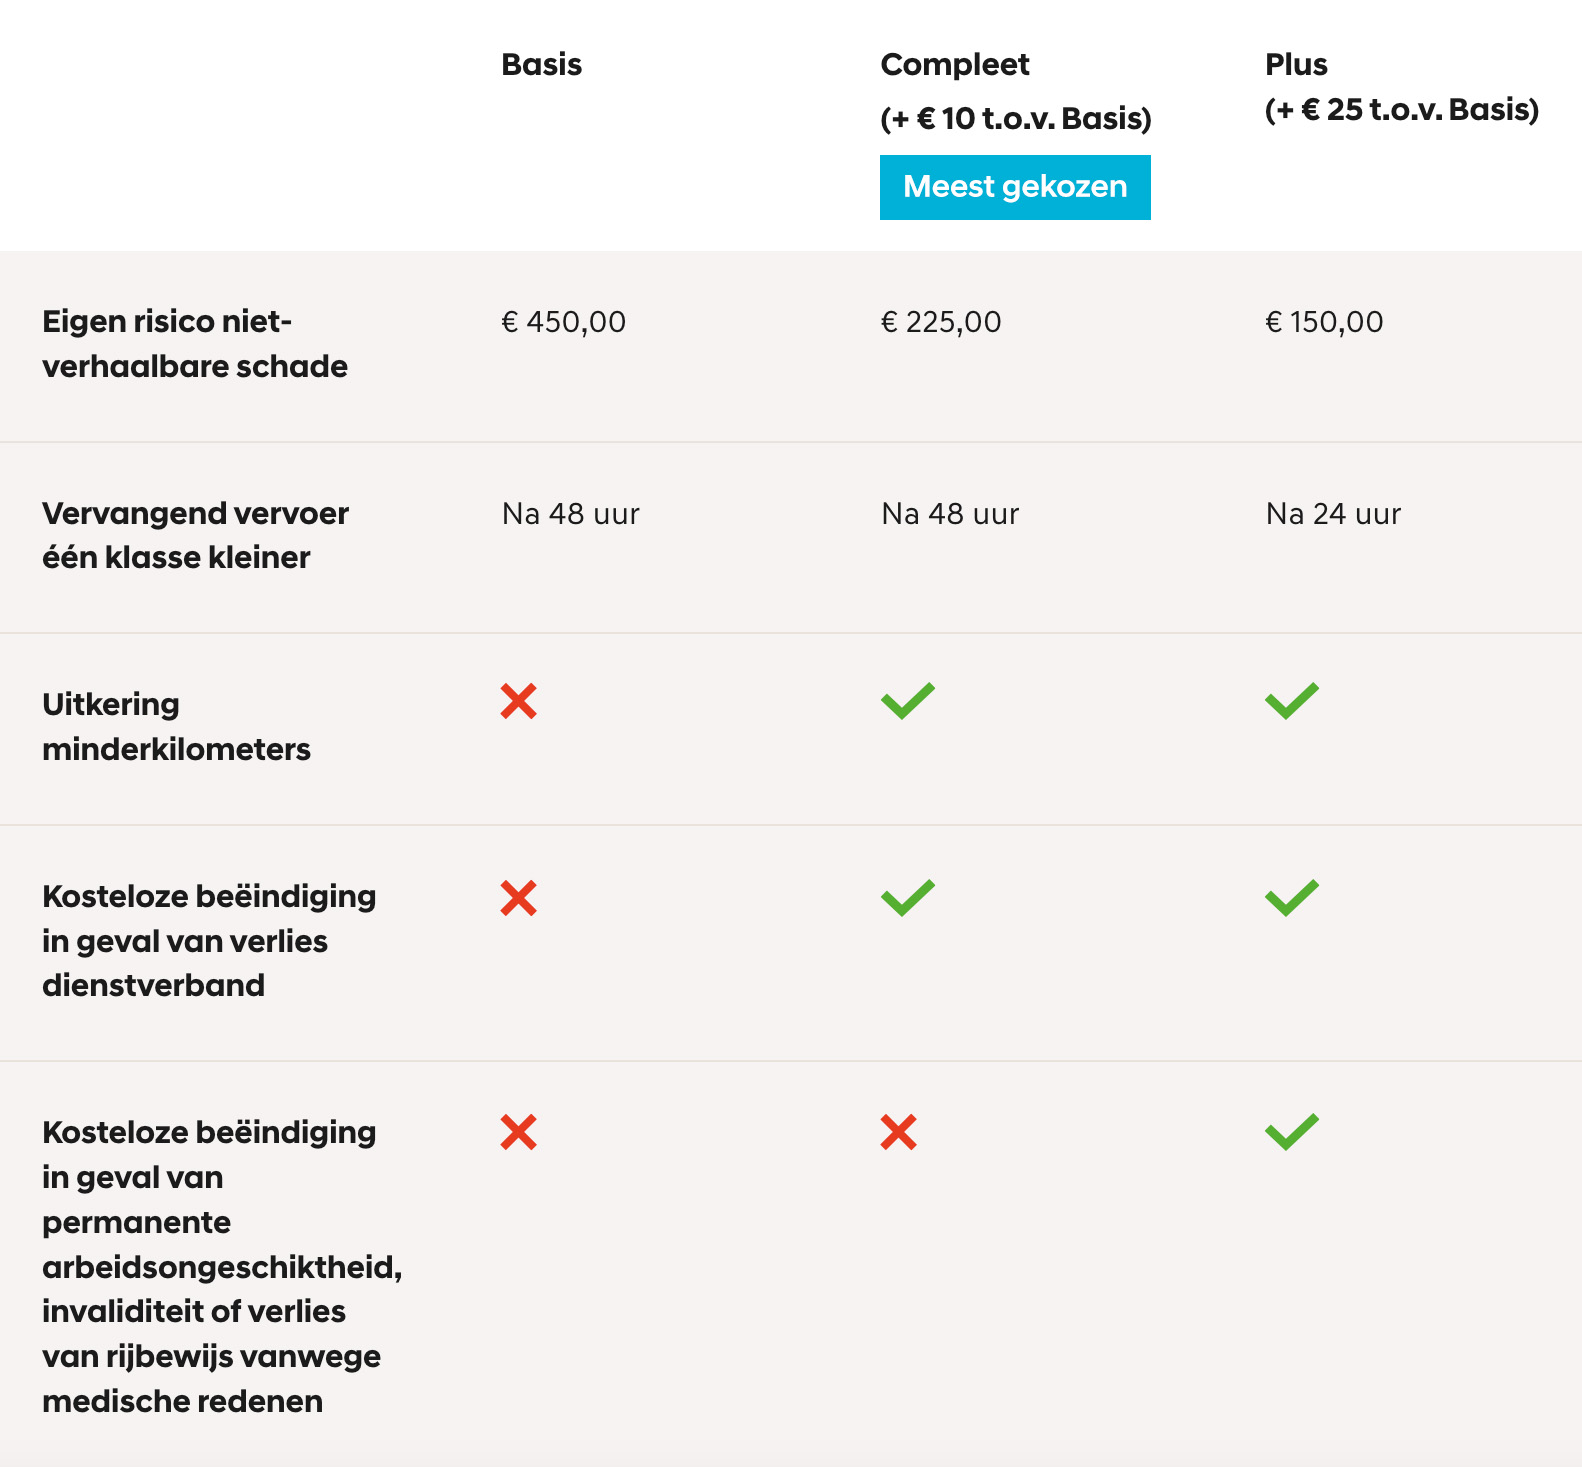This screenshot has width=1582, height=1467.
Task: Select the Basis column header
Action: (541, 65)
